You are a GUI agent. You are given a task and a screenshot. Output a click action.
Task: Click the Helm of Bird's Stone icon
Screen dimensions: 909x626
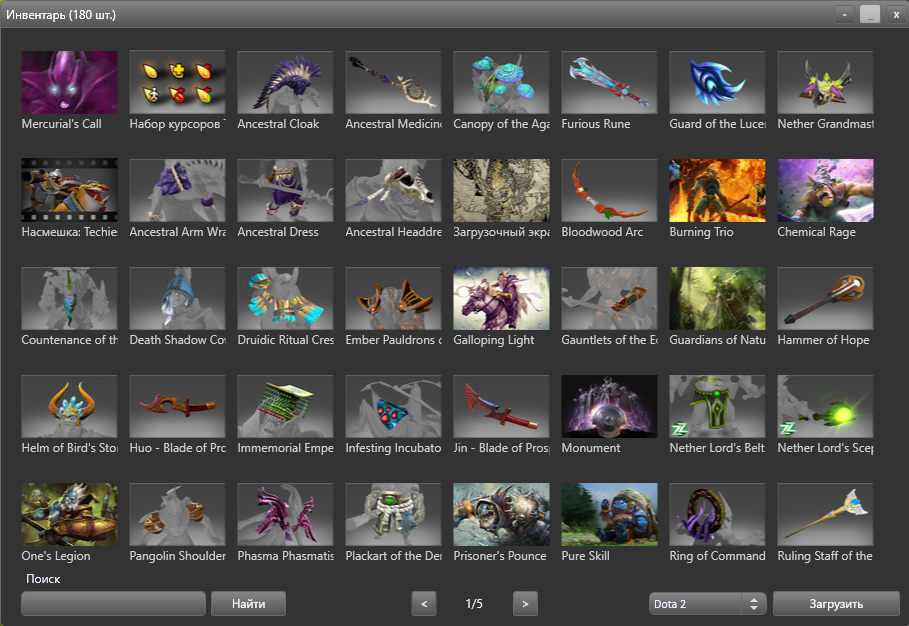[70, 406]
